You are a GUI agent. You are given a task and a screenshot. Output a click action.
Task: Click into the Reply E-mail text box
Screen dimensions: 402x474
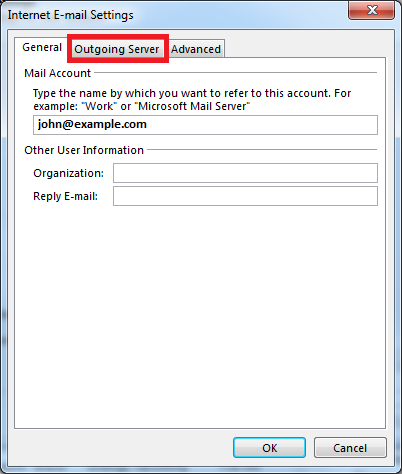[x=245, y=196]
